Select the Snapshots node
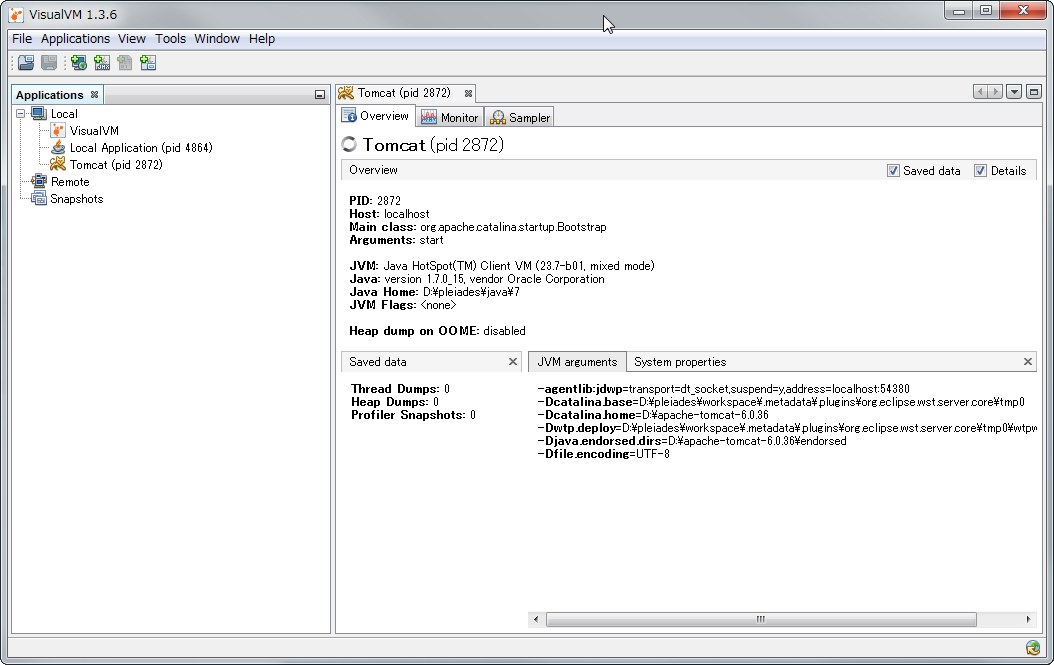This screenshot has width=1054, height=665. click(77, 198)
